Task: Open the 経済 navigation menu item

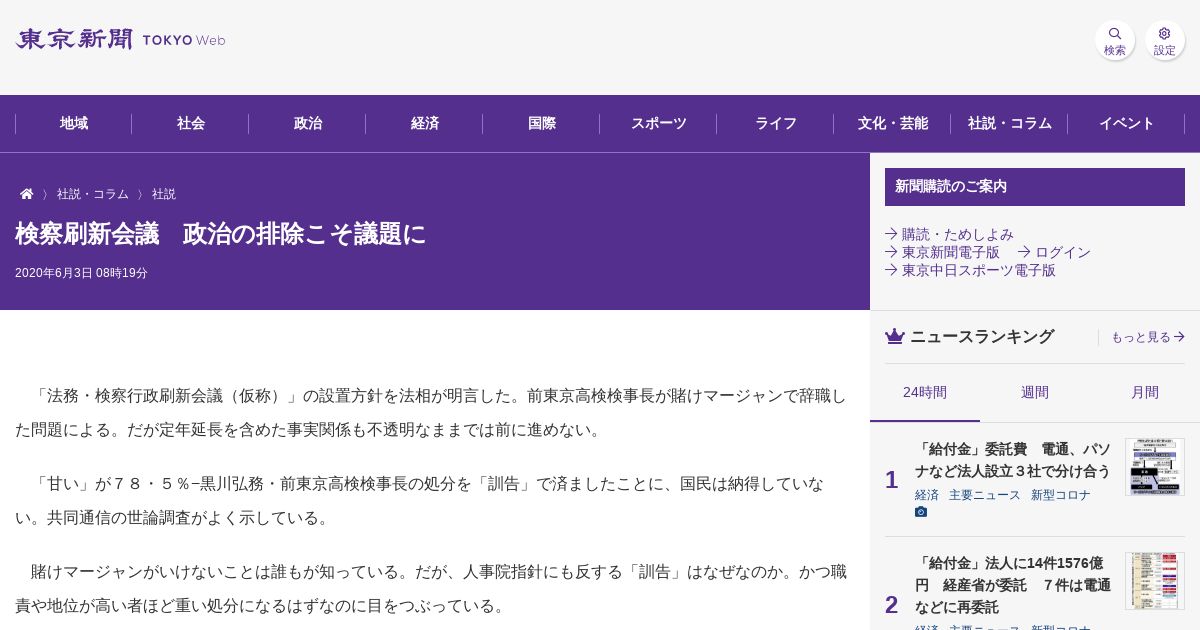Action: tap(425, 123)
